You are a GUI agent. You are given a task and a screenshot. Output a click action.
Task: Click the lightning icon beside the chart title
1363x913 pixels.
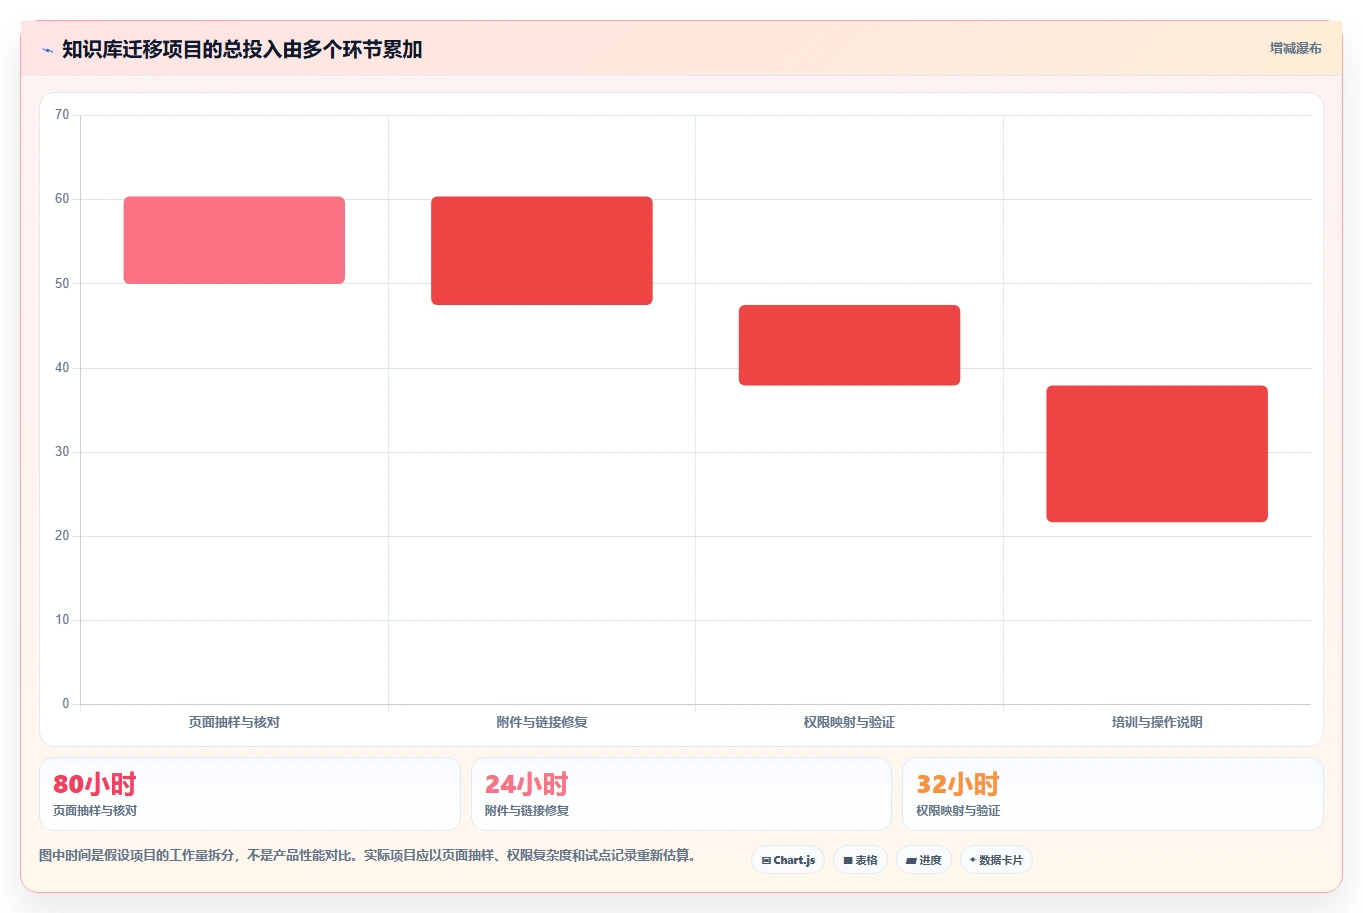coord(47,50)
